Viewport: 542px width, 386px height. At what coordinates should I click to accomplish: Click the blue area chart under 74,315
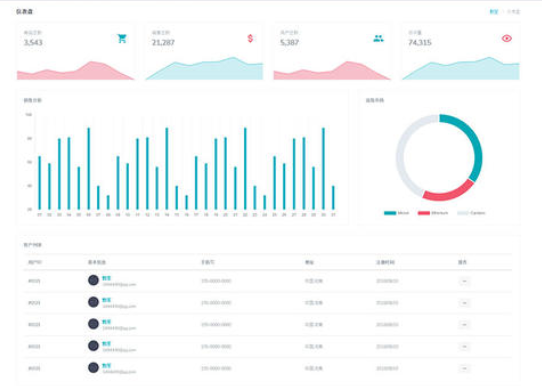pyautogui.click(x=460, y=69)
